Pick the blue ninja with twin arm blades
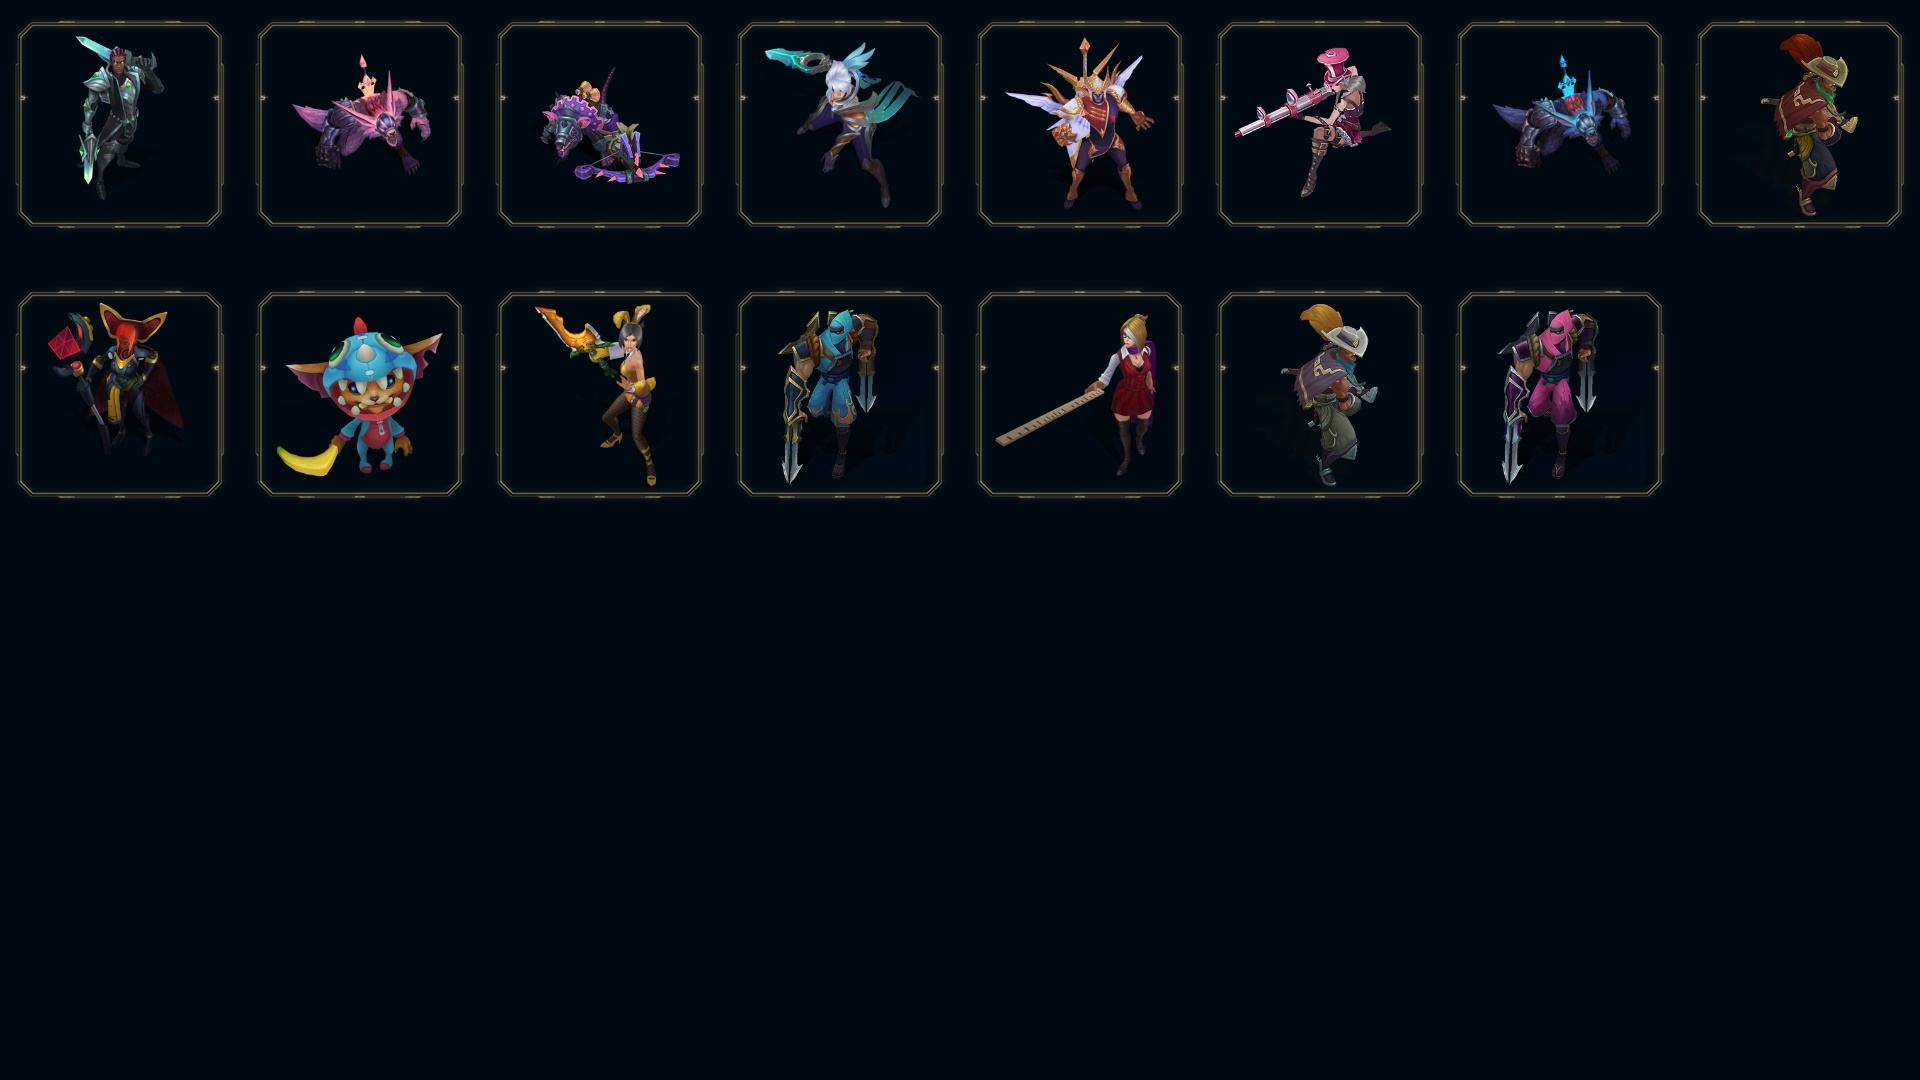This screenshot has height=1080, width=1920. point(840,394)
